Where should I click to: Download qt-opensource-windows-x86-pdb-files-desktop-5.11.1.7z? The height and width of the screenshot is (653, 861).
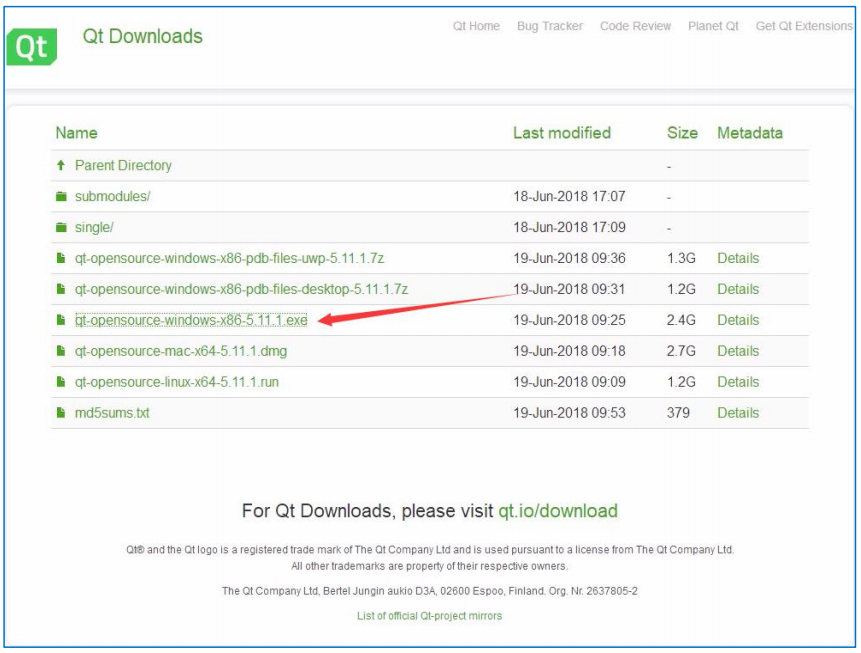241,289
